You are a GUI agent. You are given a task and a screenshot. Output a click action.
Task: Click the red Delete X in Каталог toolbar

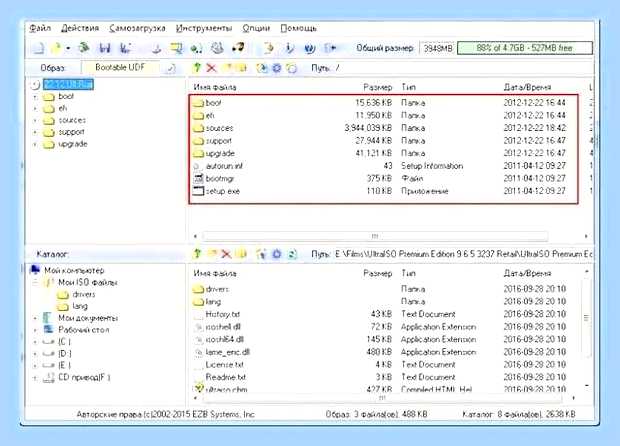[x=226, y=254]
